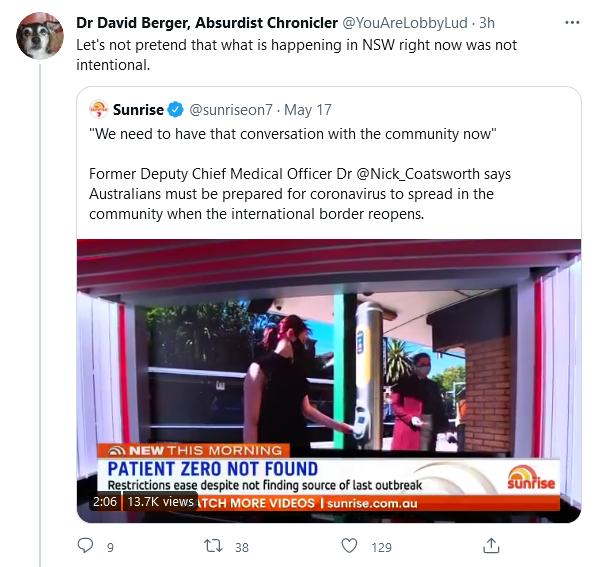
Task: Open the @YouAreLobbyLud handle link
Action: click(405, 23)
